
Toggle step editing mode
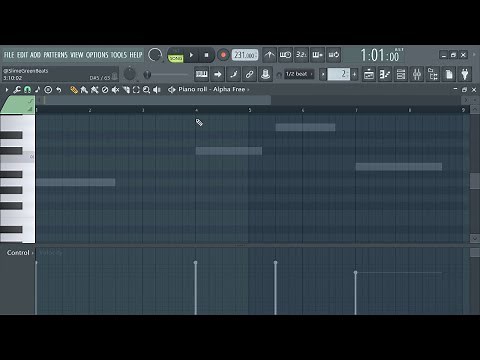[233, 74]
